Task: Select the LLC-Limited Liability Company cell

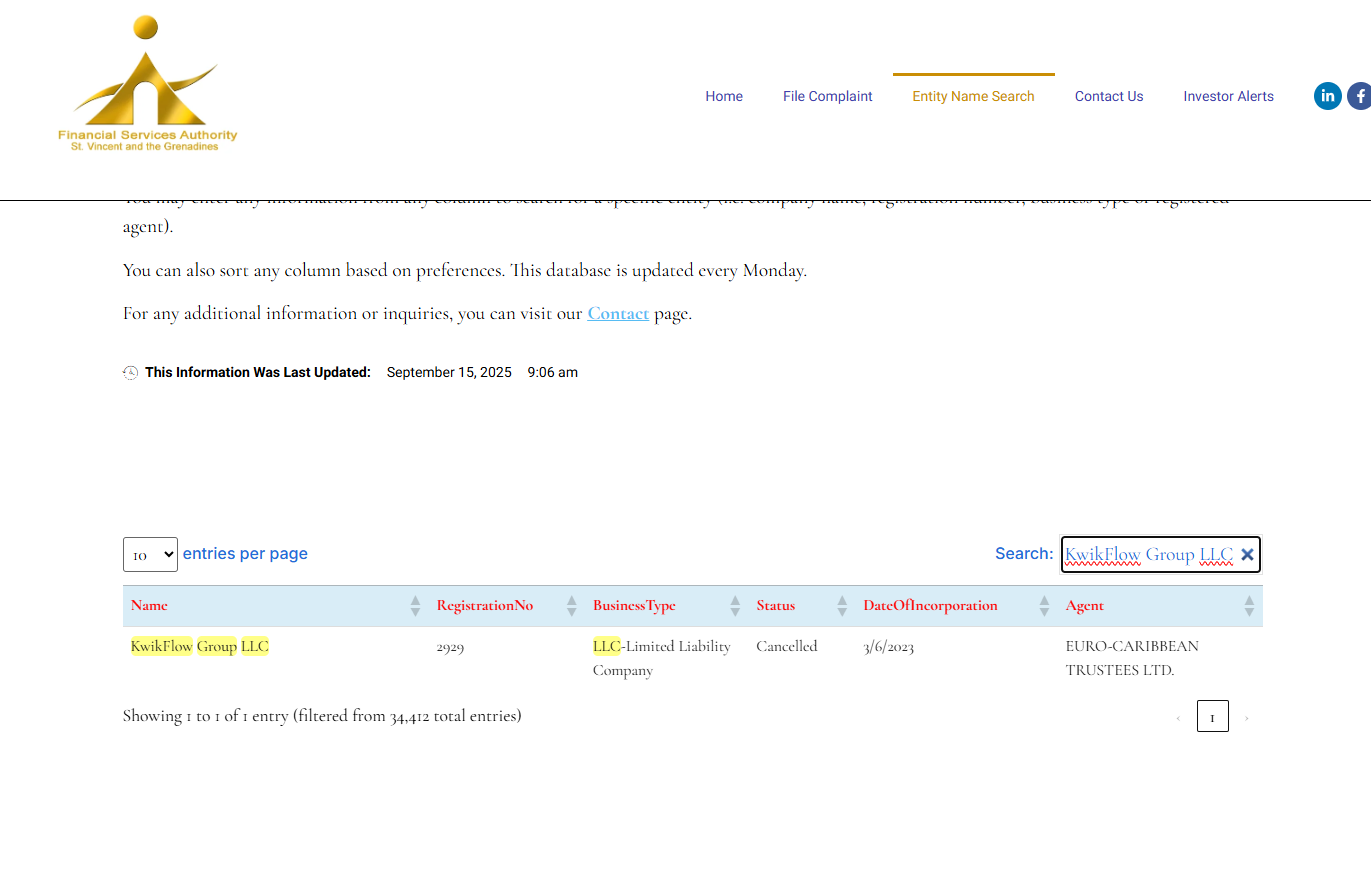Action: point(662,658)
